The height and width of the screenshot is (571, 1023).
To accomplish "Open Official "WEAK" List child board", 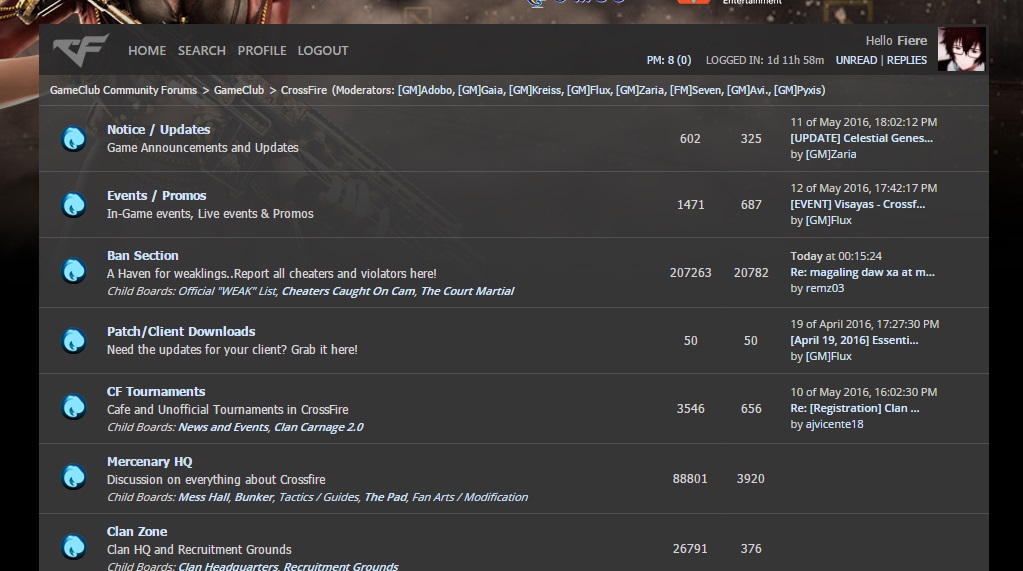I will [x=228, y=291].
